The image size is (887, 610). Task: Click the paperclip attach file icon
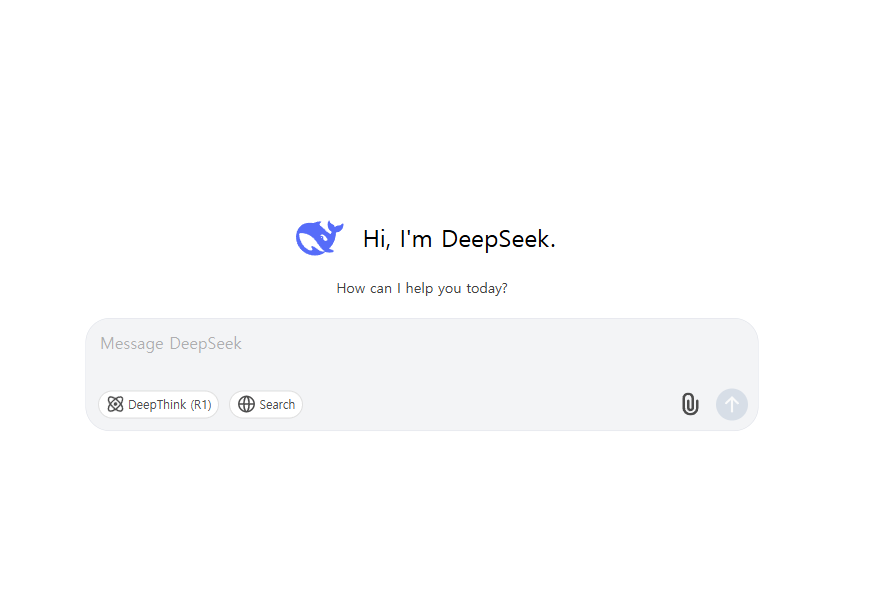tap(690, 404)
